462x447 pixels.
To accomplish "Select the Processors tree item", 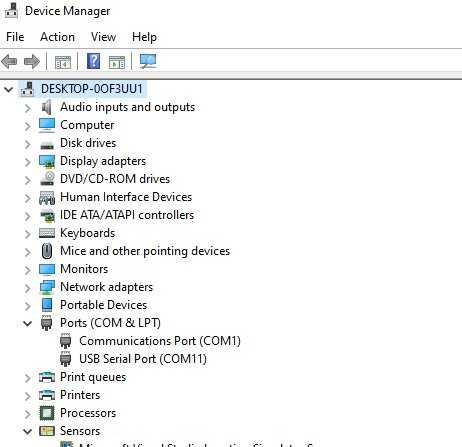I will coord(88,413).
